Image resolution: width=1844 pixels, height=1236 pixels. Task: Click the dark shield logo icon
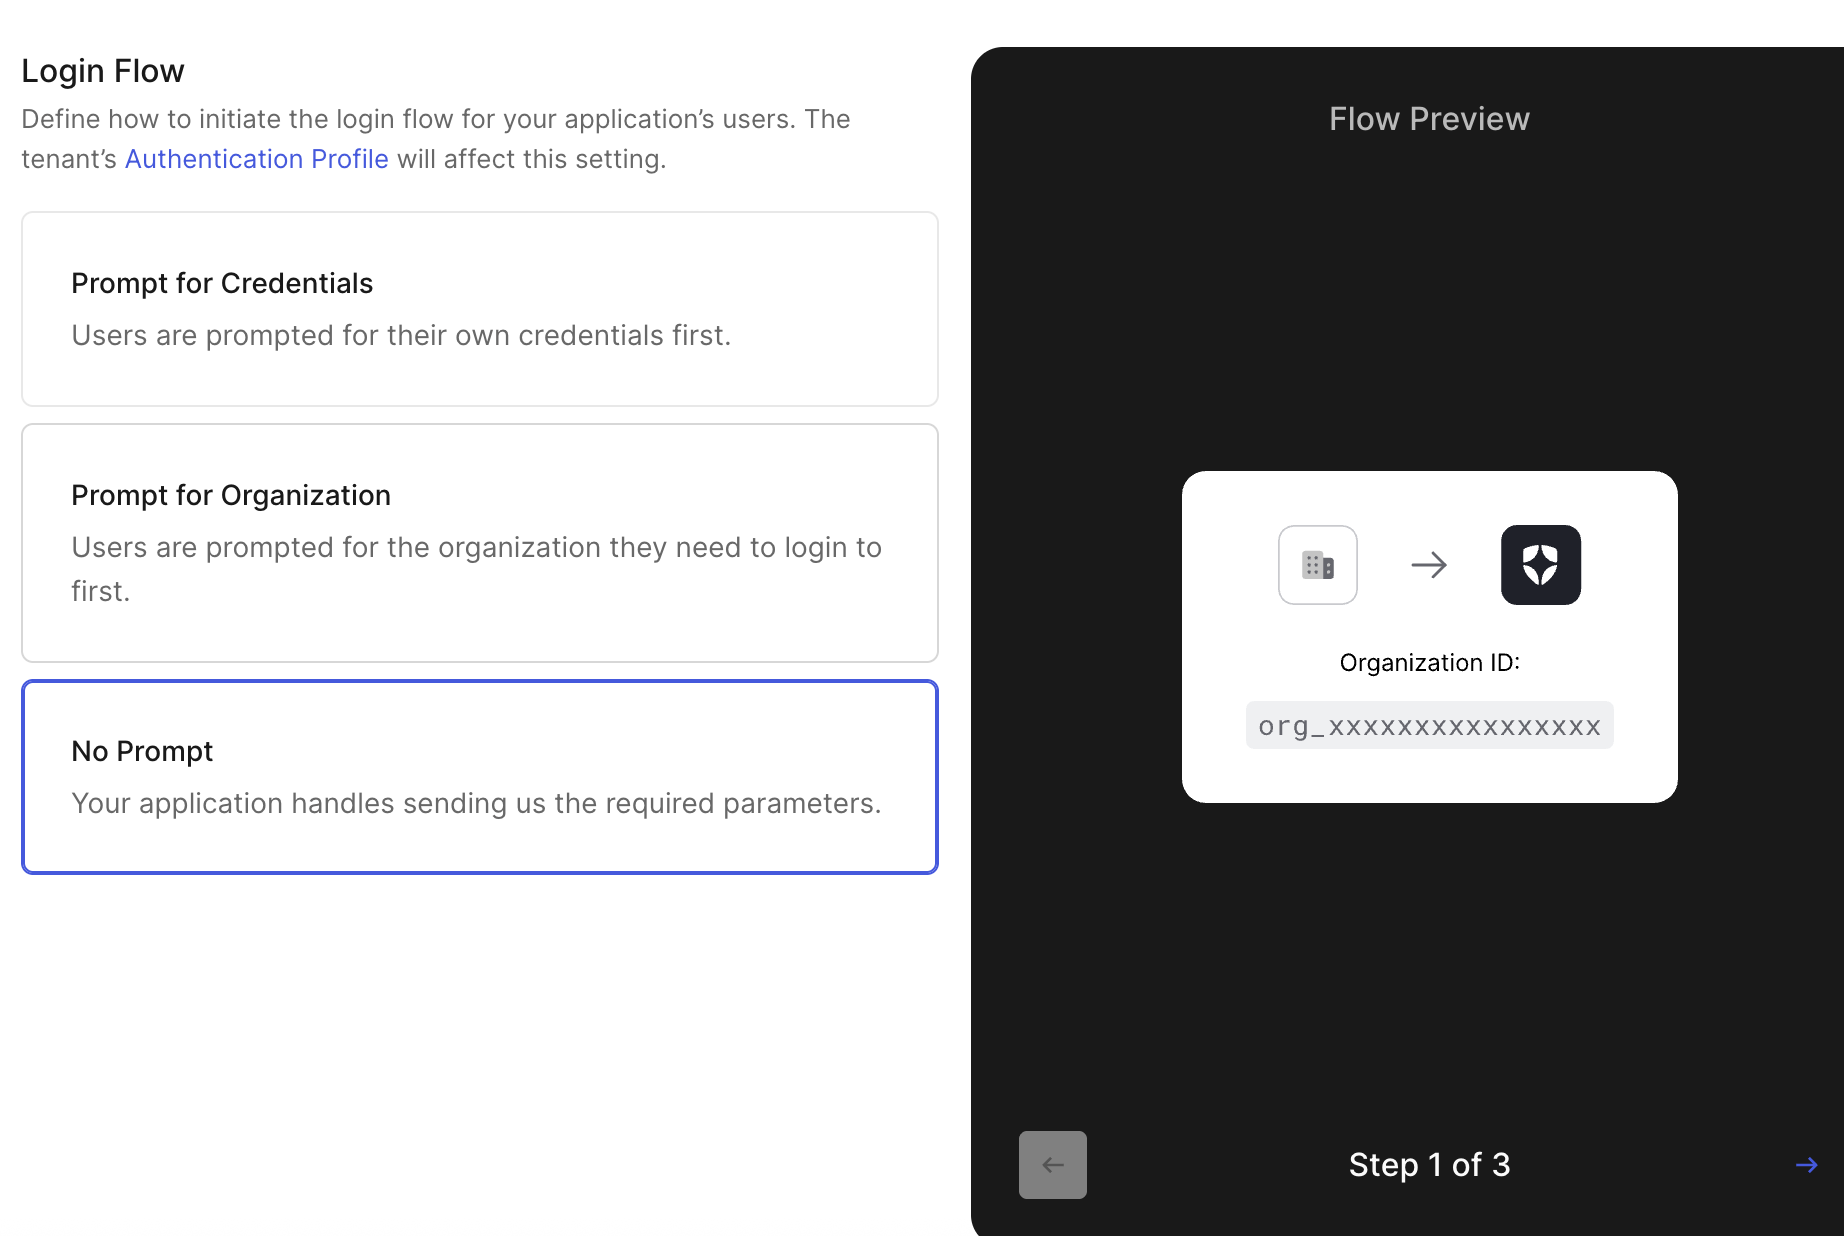click(1540, 565)
